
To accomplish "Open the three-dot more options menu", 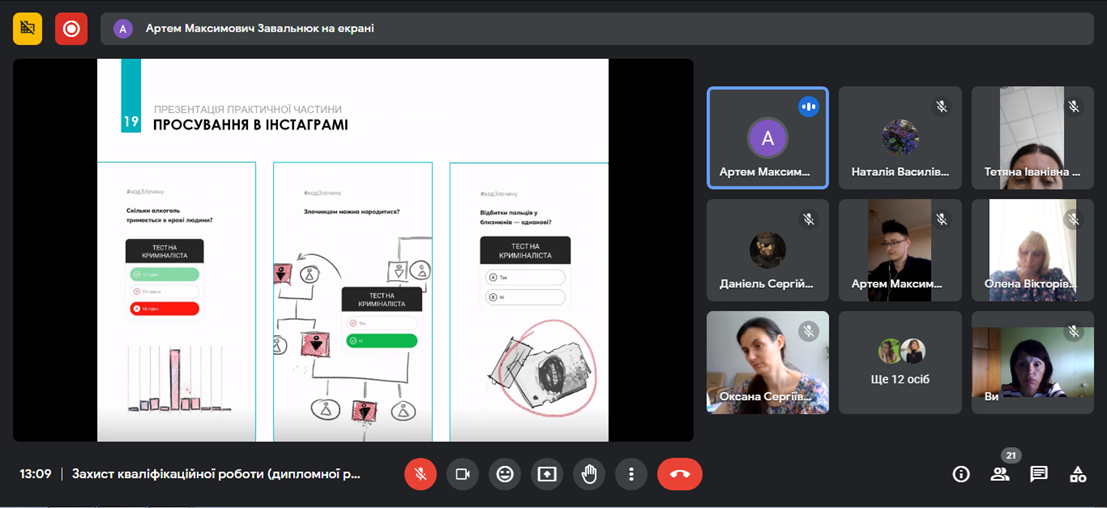I will pos(631,474).
